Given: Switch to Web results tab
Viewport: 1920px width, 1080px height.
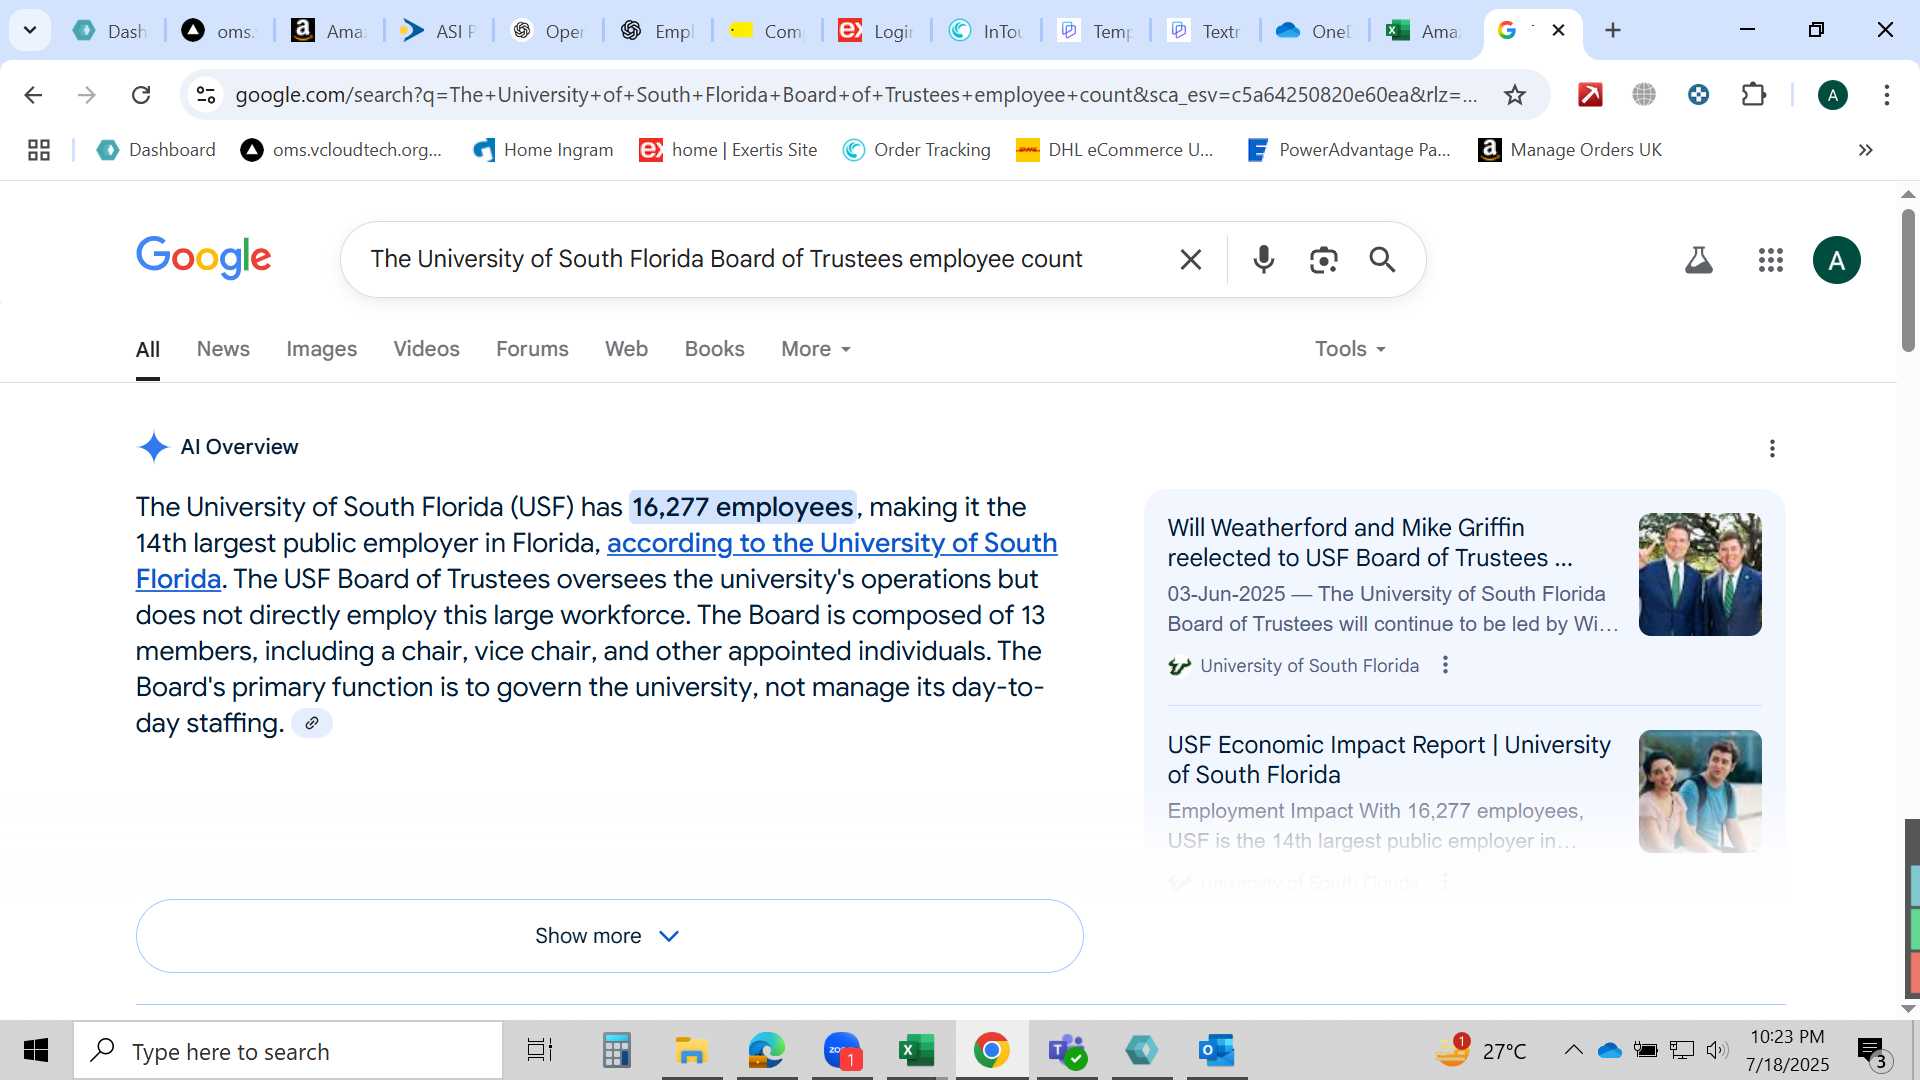Looking at the screenshot, I should click(626, 349).
